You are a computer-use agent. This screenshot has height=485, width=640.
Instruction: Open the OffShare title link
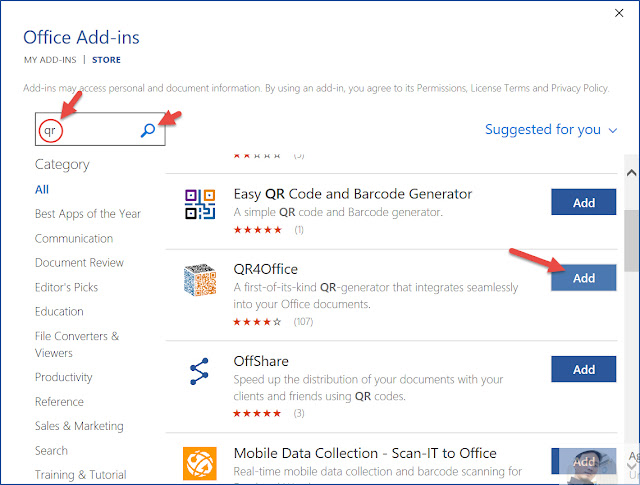click(261, 361)
